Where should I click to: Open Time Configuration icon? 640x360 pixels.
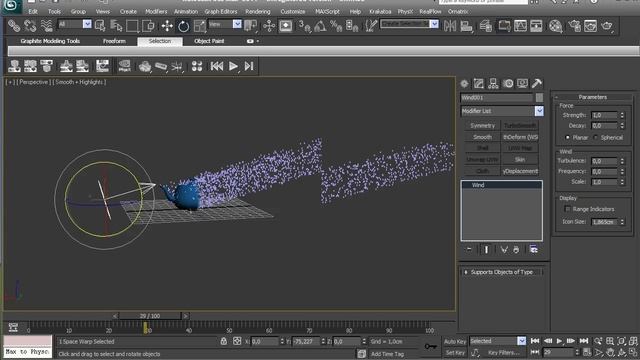[587, 352]
